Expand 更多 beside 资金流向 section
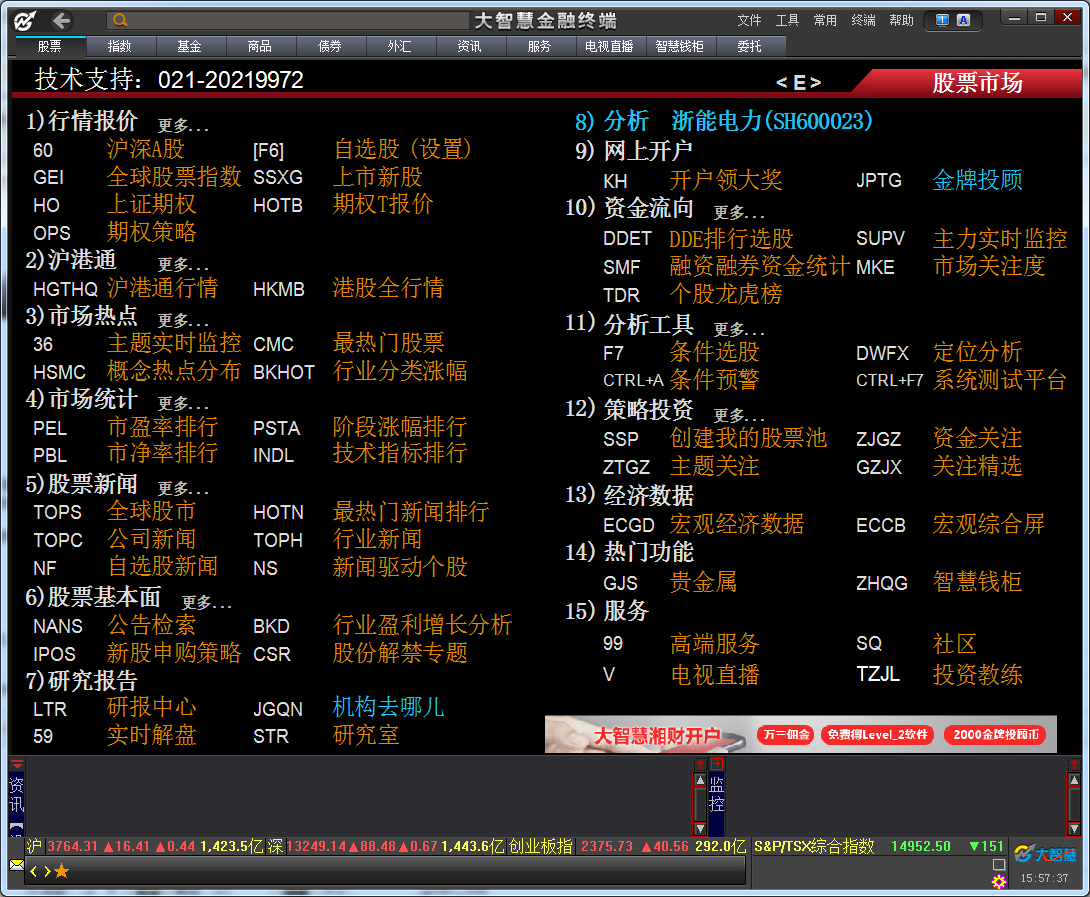The width and height of the screenshot is (1090, 897). (x=739, y=212)
